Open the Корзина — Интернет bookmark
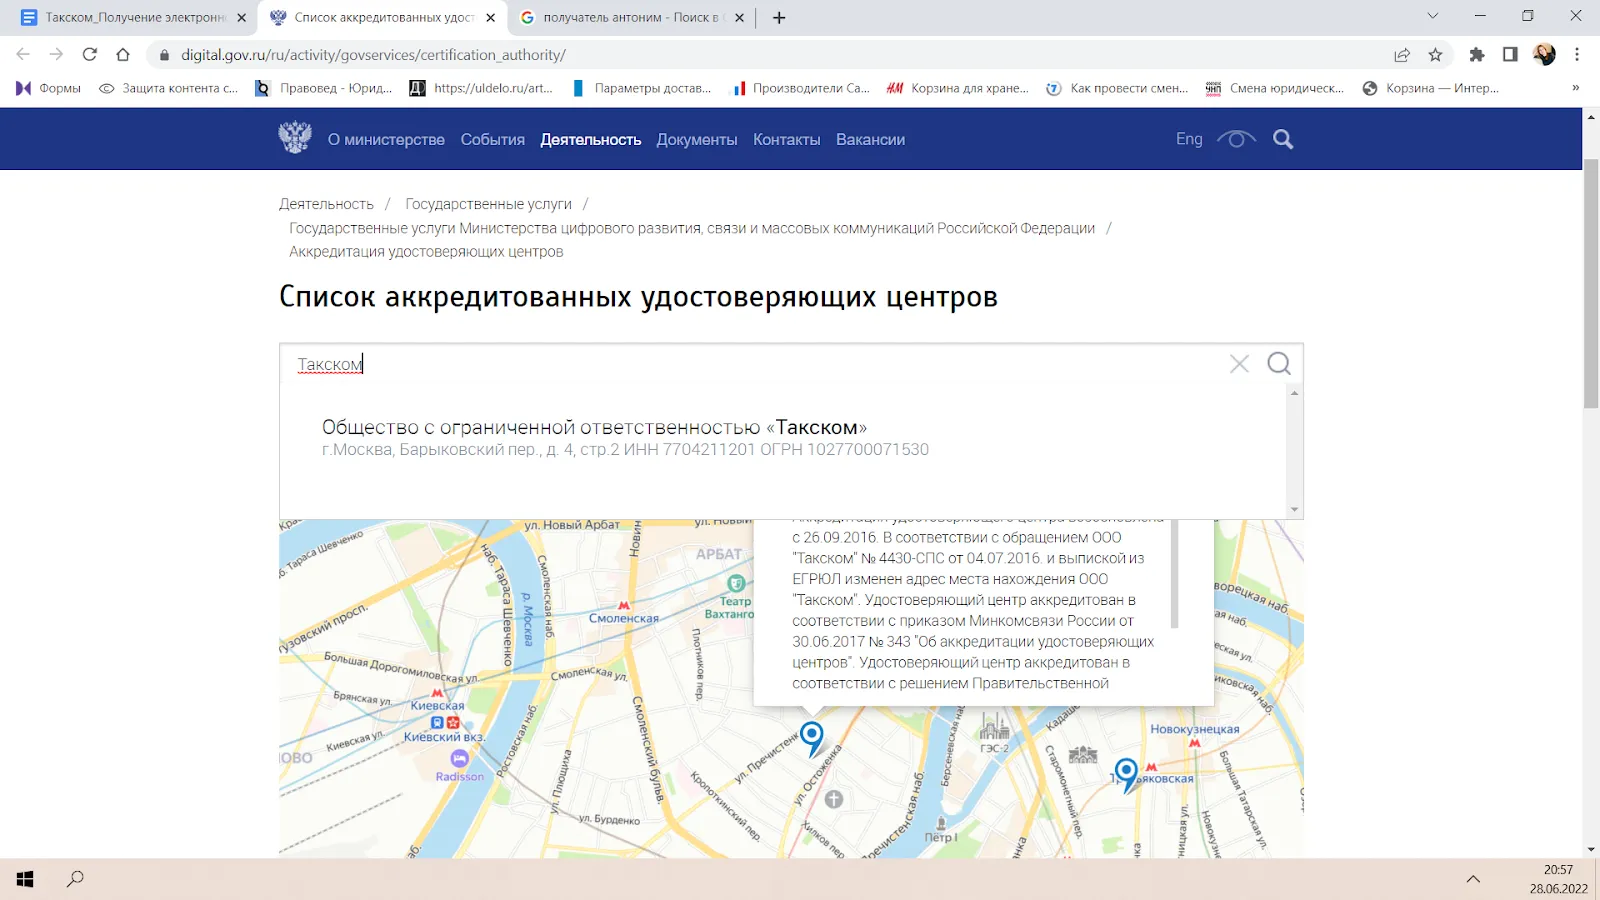Image resolution: width=1600 pixels, height=900 pixels. click(x=1431, y=88)
